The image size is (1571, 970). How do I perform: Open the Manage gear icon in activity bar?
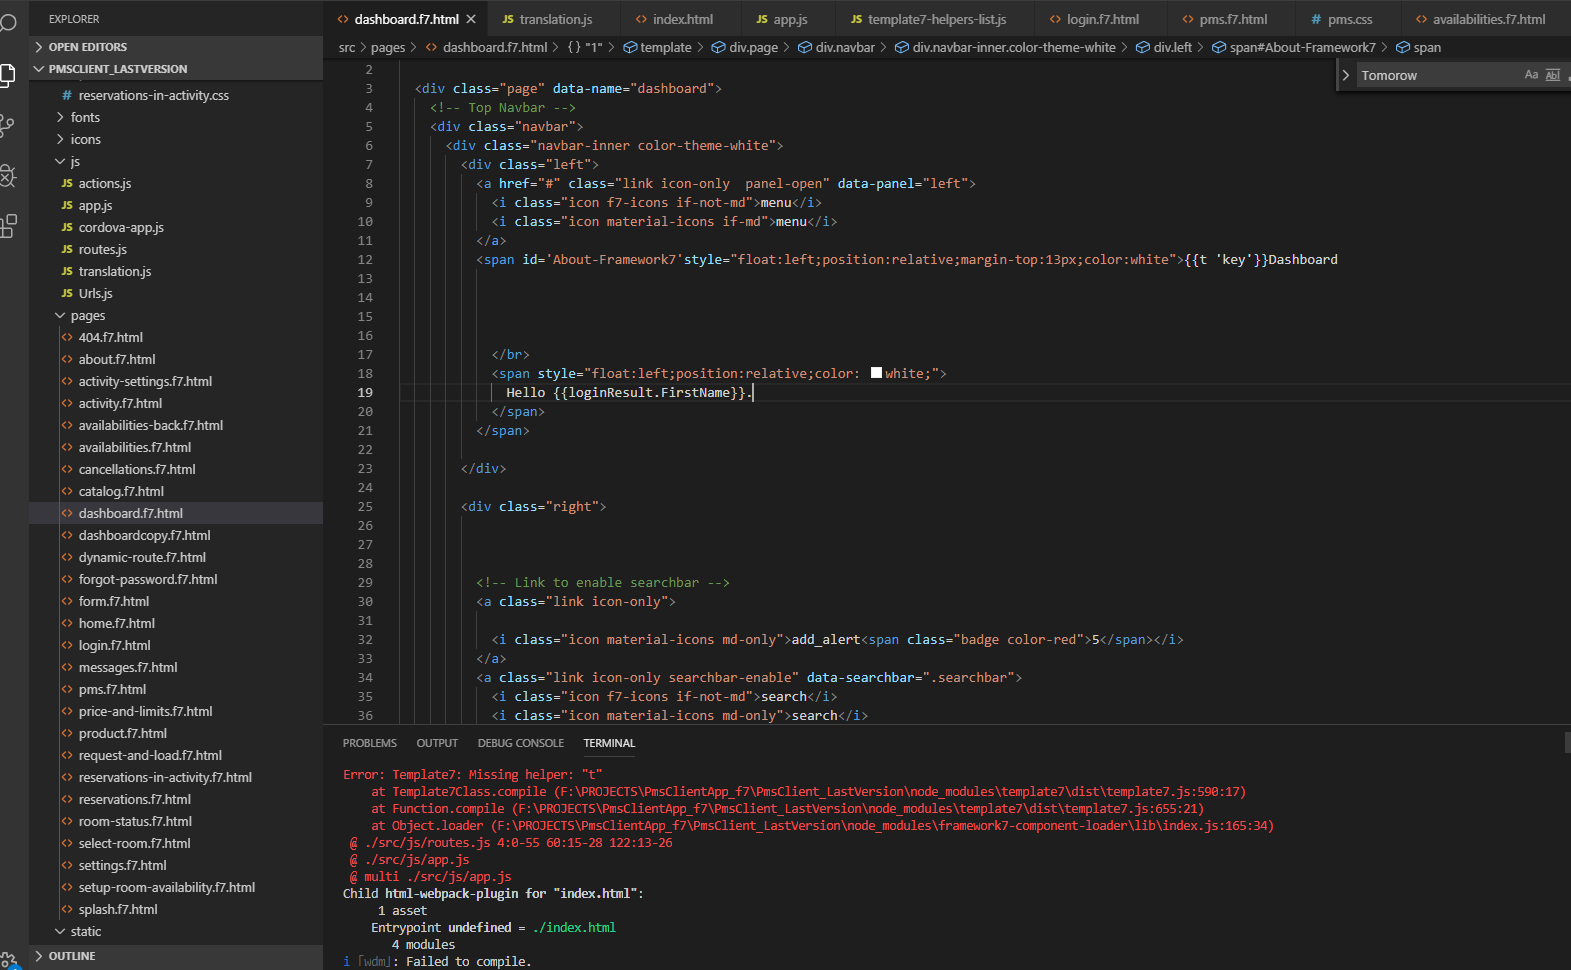[8, 960]
